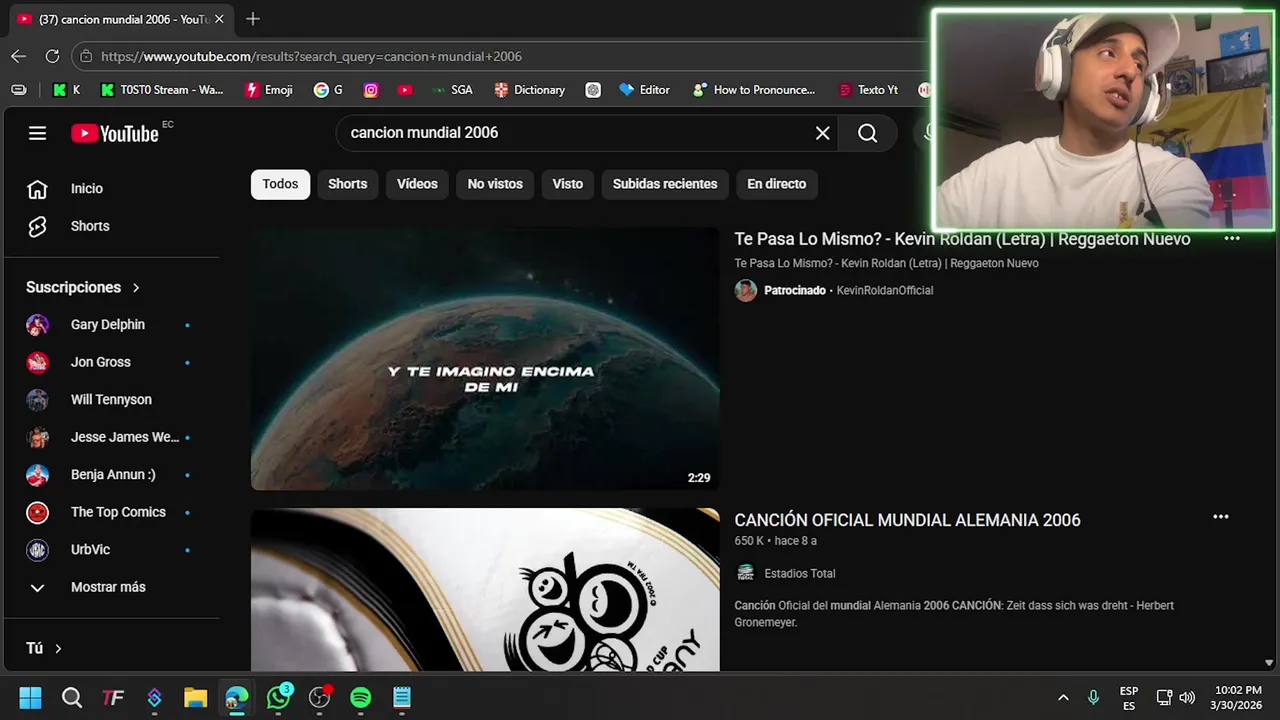Open the YouTube hamburger guide menu
The width and height of the screenshot is (1280, 720).
37,133
